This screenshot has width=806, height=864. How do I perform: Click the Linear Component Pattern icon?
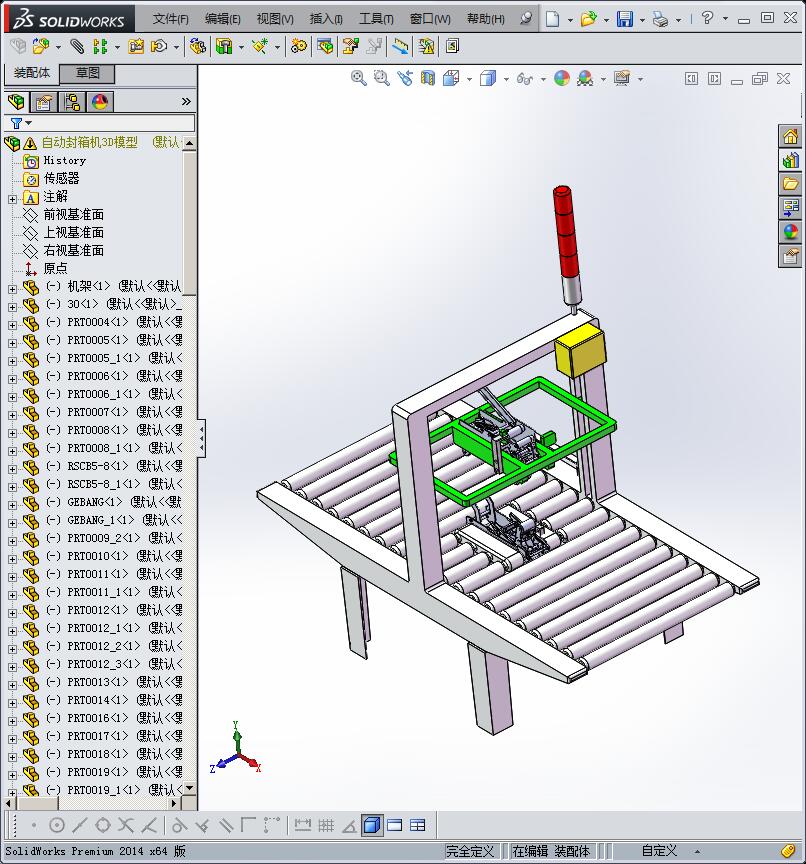click(100, 46)
